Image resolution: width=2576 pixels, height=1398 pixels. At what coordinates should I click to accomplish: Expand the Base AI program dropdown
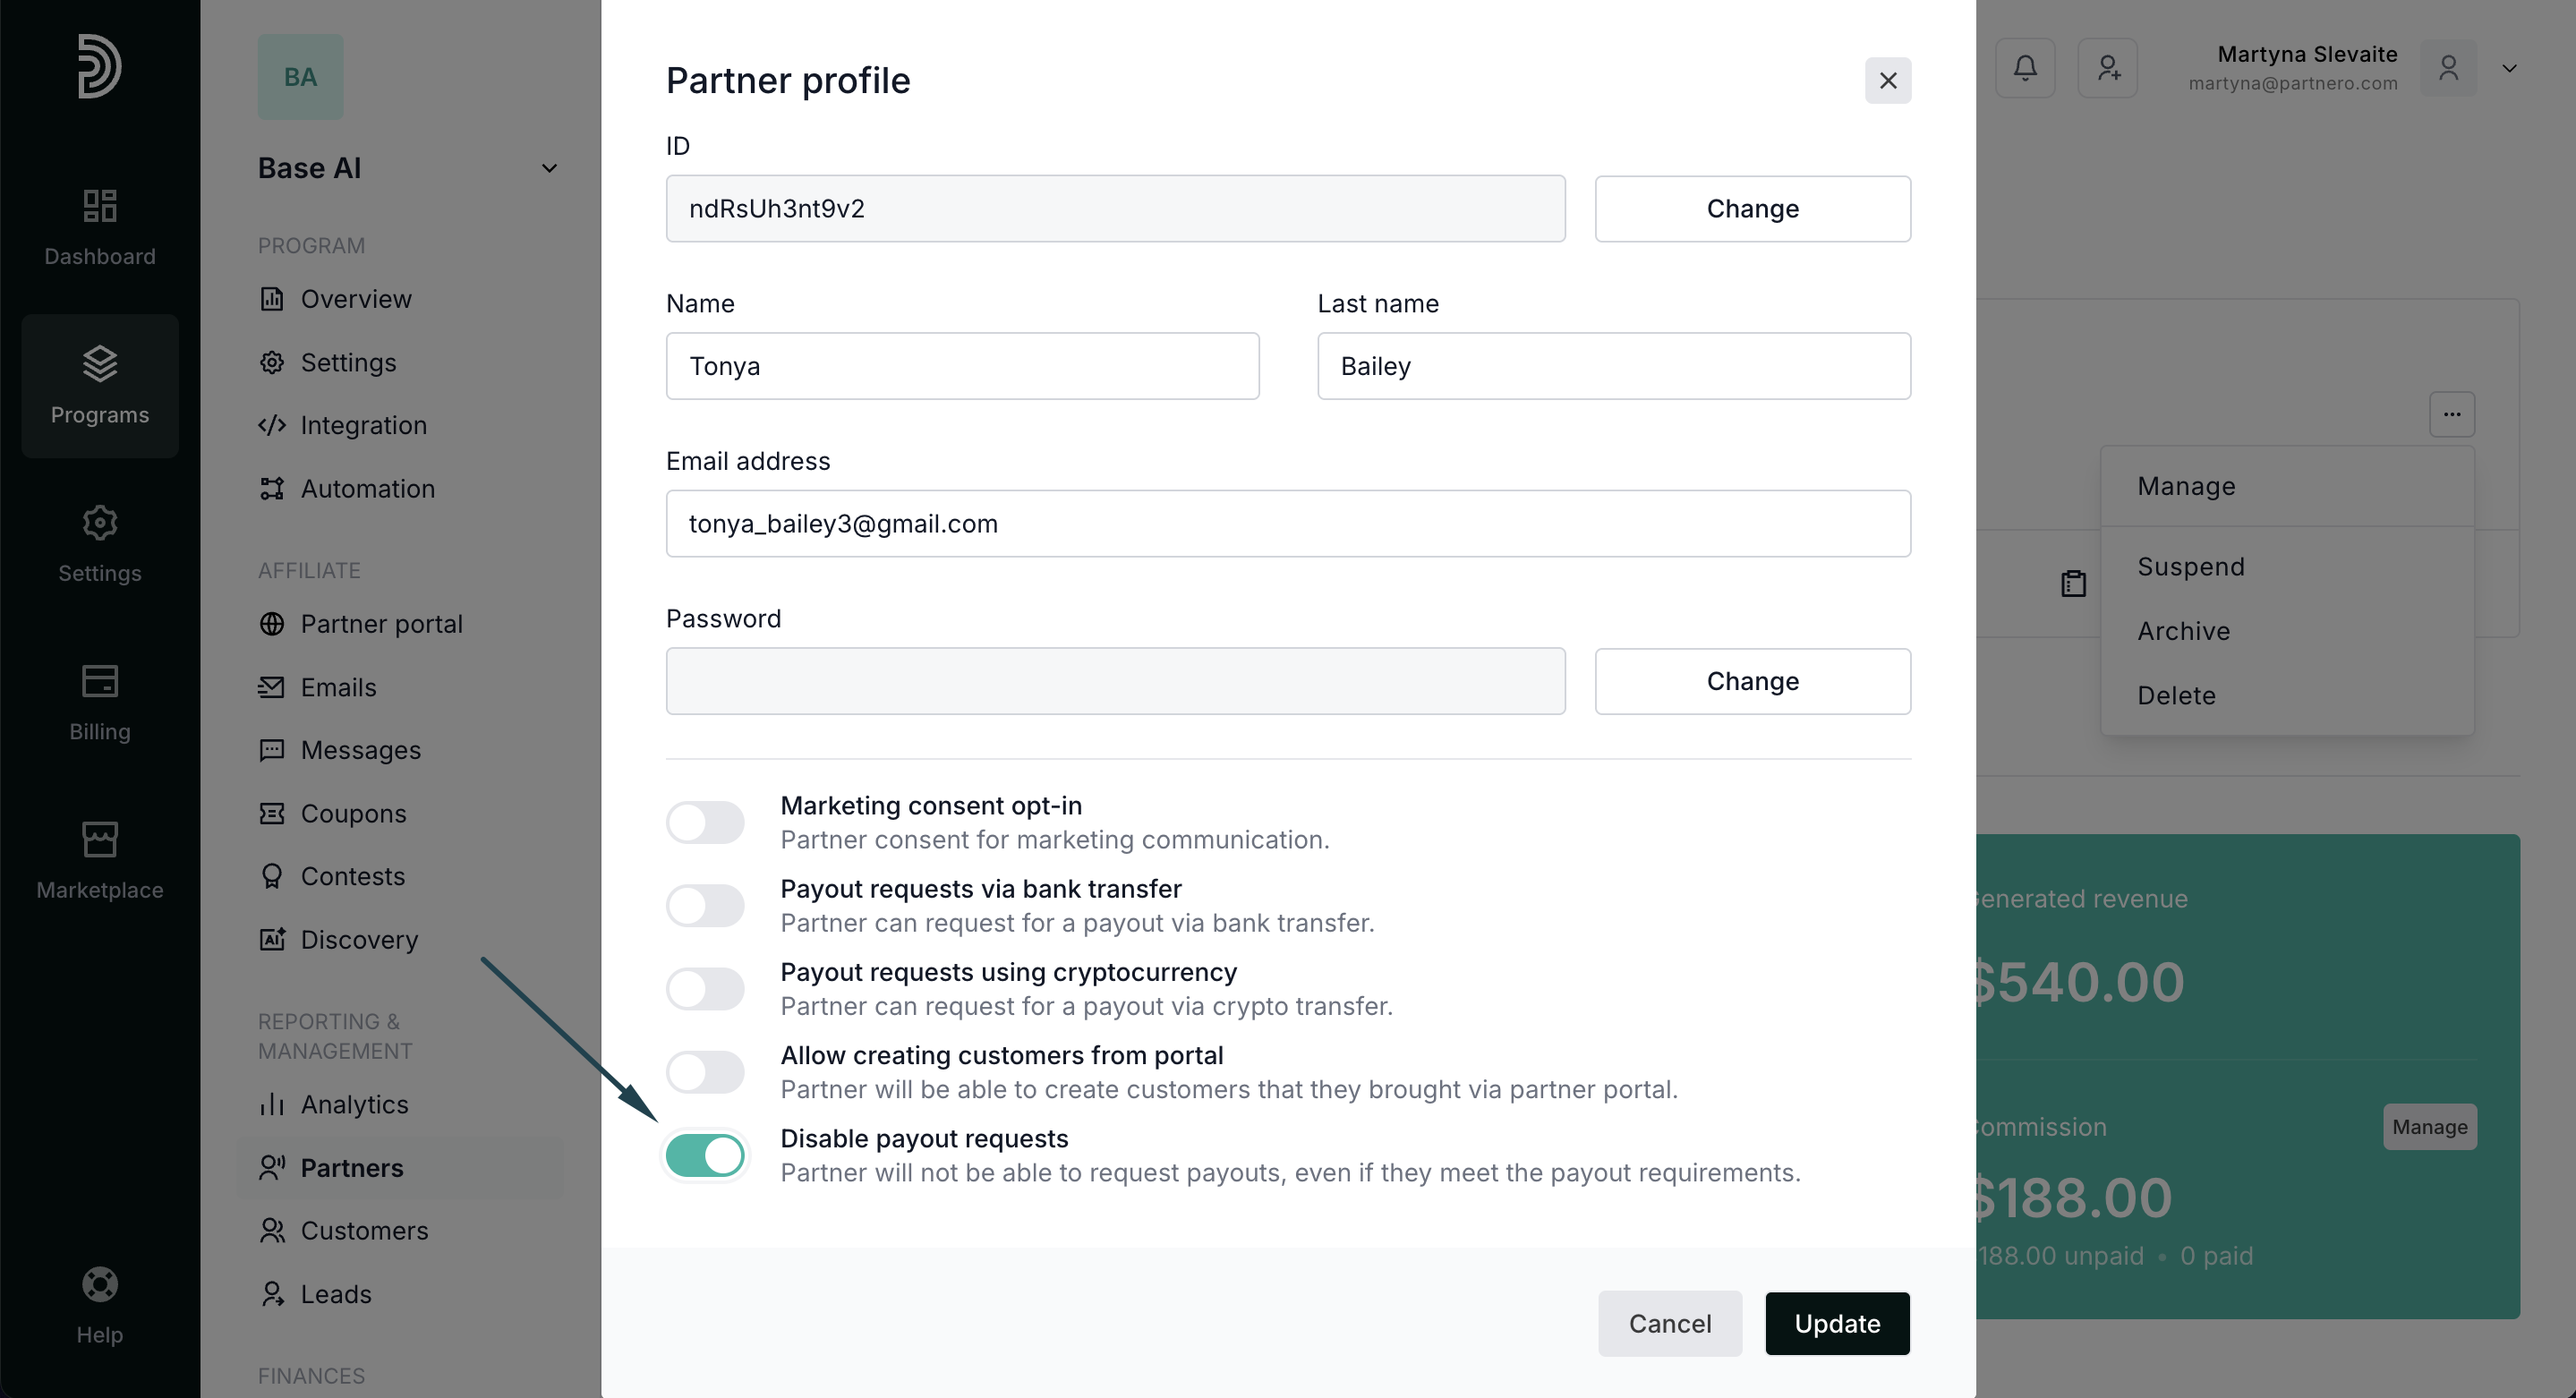tap(549, 168)
